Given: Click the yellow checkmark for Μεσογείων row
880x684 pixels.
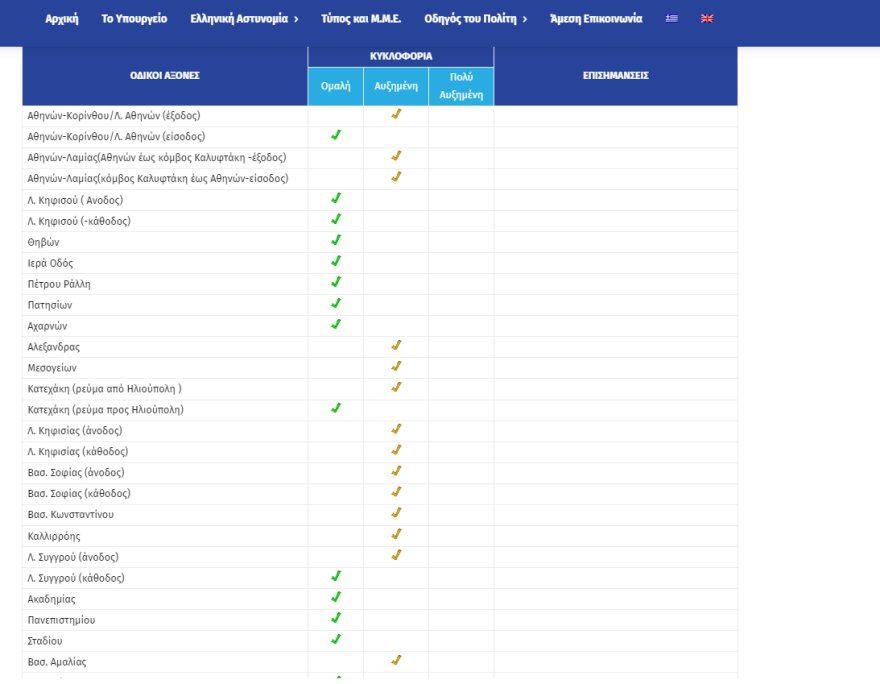Looking at the screenshot, I should click(x=396, y=367).
